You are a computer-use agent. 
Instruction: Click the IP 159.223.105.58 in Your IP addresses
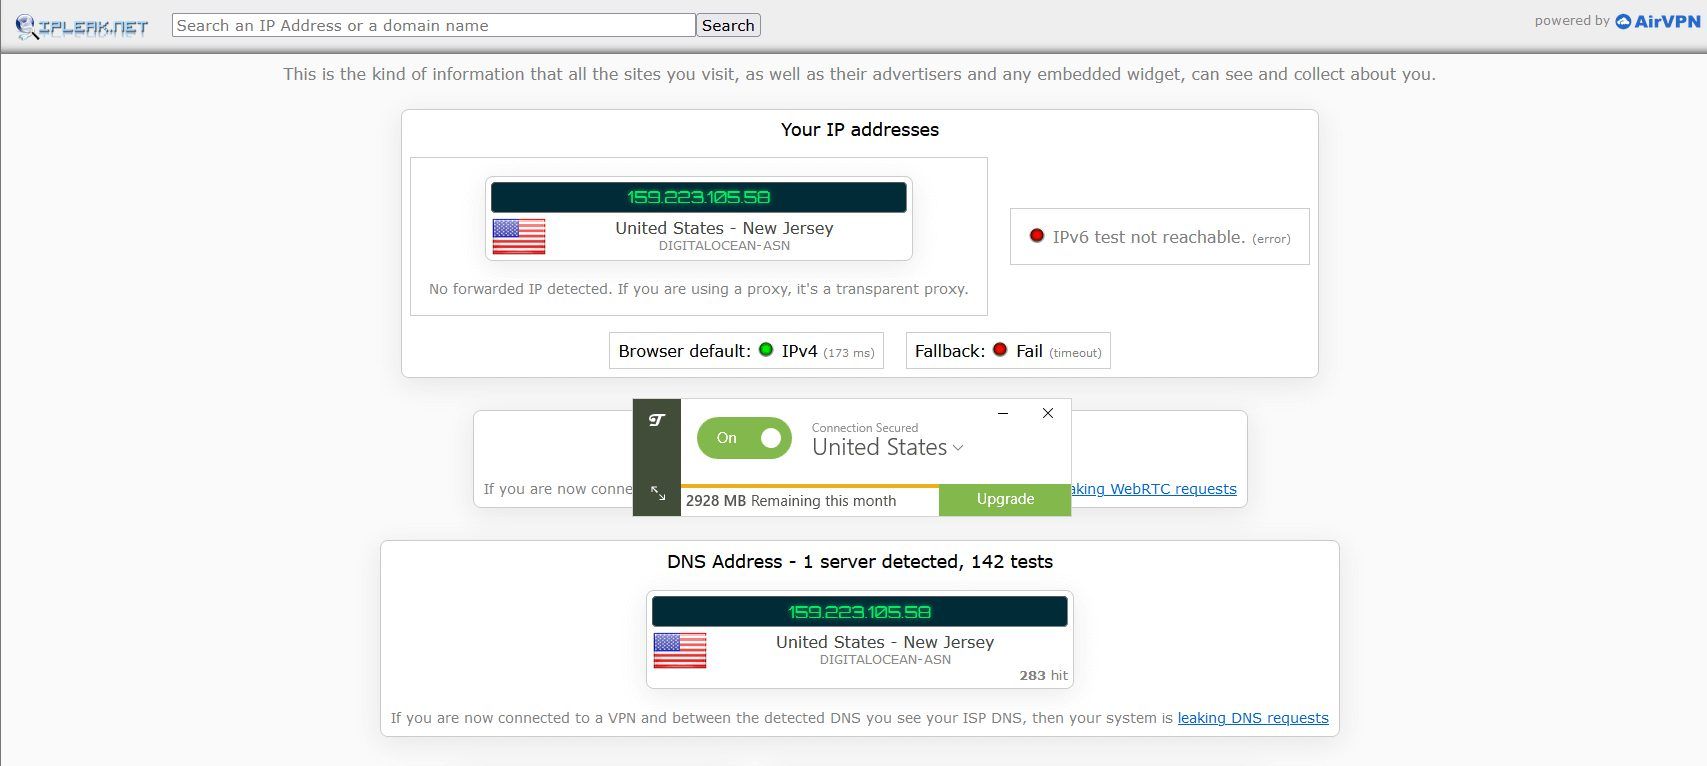[x=698, y=197]
